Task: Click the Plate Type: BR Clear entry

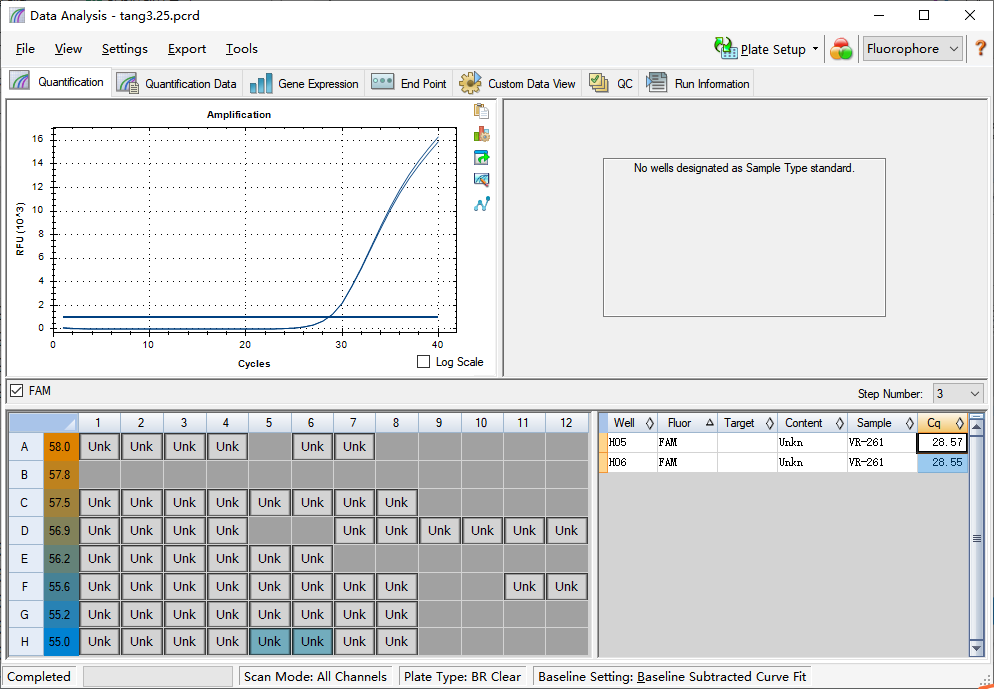Action: pyautogui.click(x=463, y=676)
